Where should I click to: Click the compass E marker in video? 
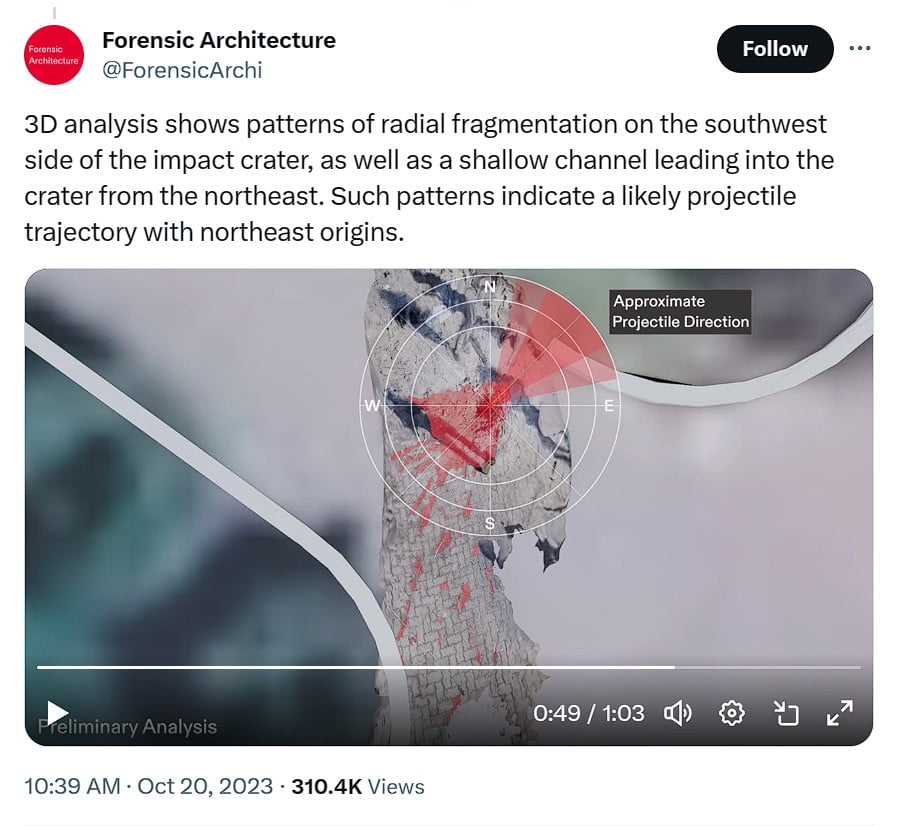tap(609, 406)
